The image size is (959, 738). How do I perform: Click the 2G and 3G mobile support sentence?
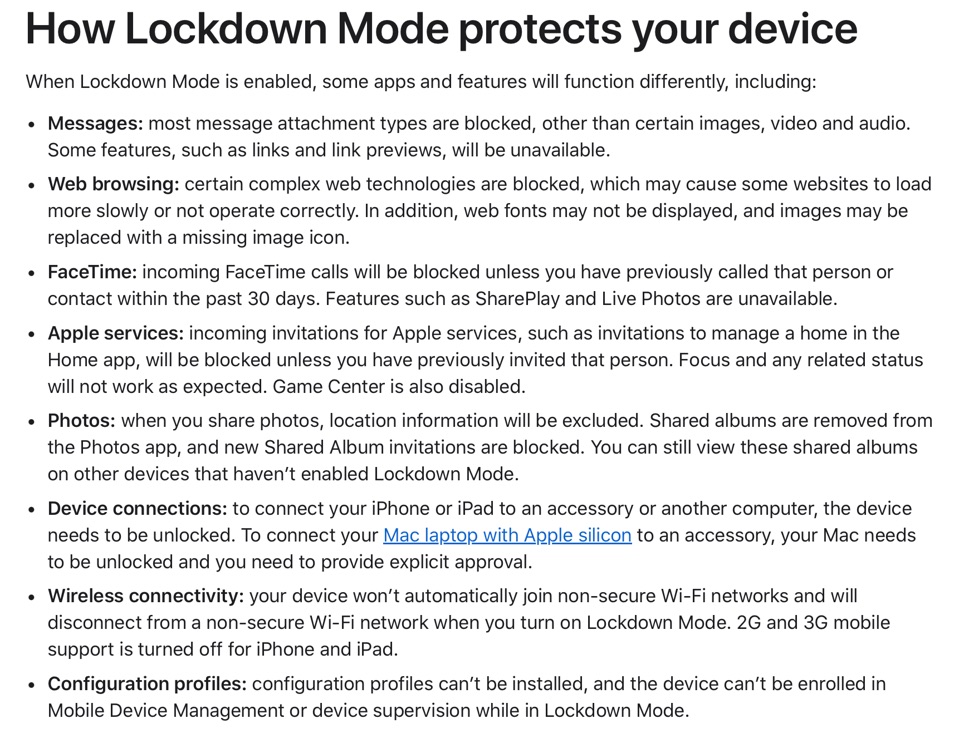tap(812, 623)
